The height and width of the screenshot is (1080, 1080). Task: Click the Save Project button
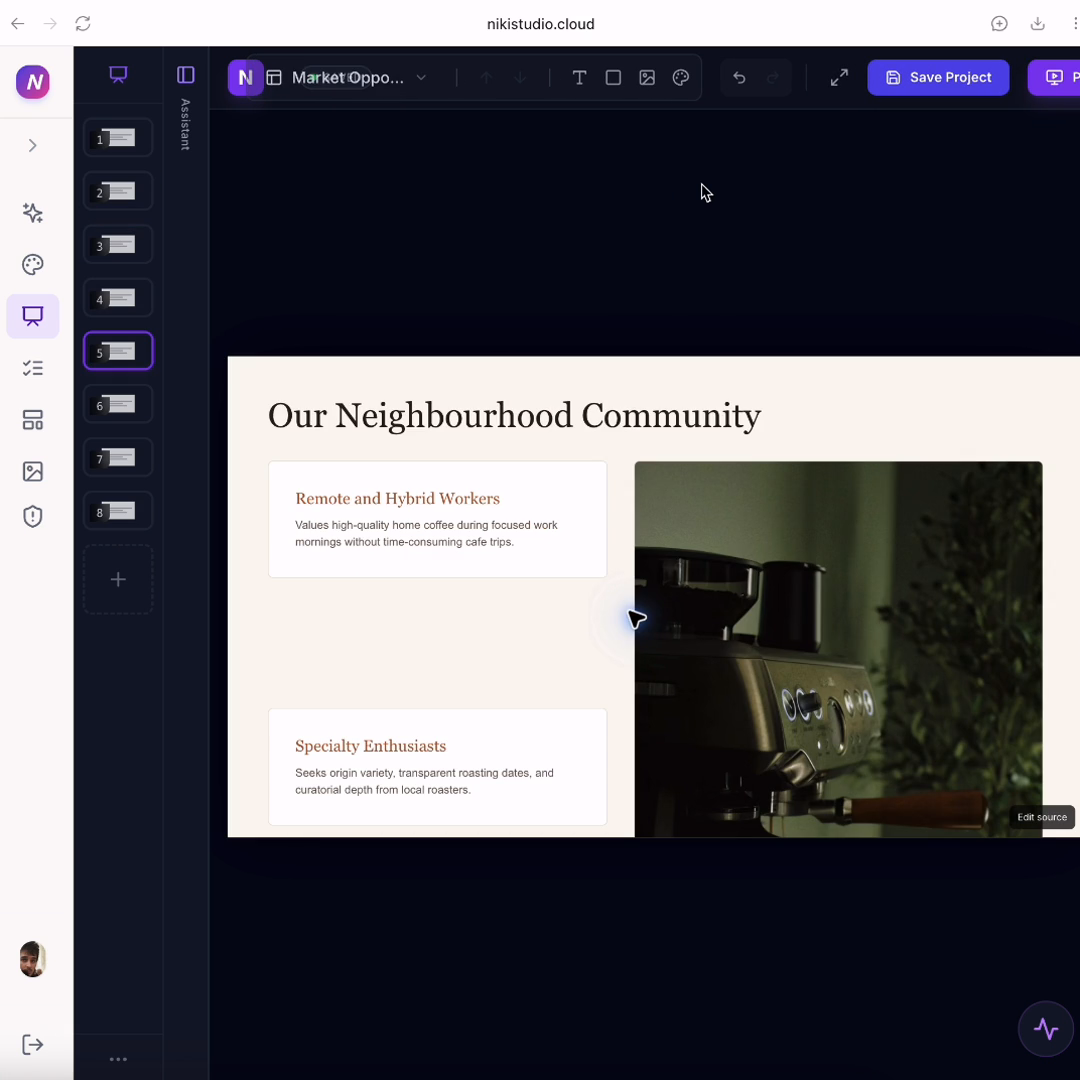tap(938, 78)
